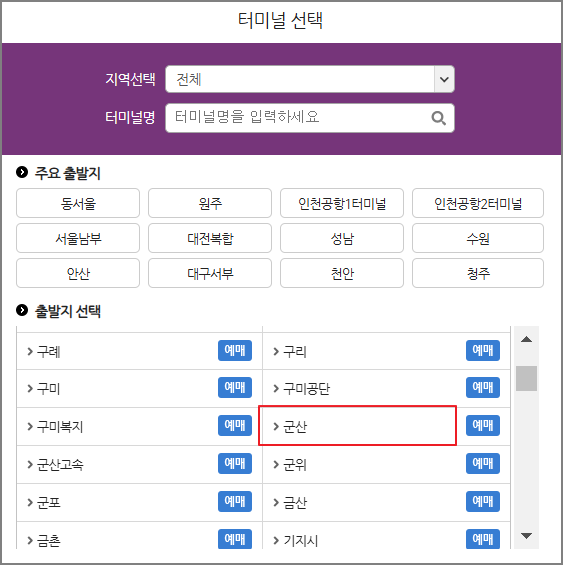Click 예매 button for 구례
This screenshot has width=563, height=565.
[235, 350]
